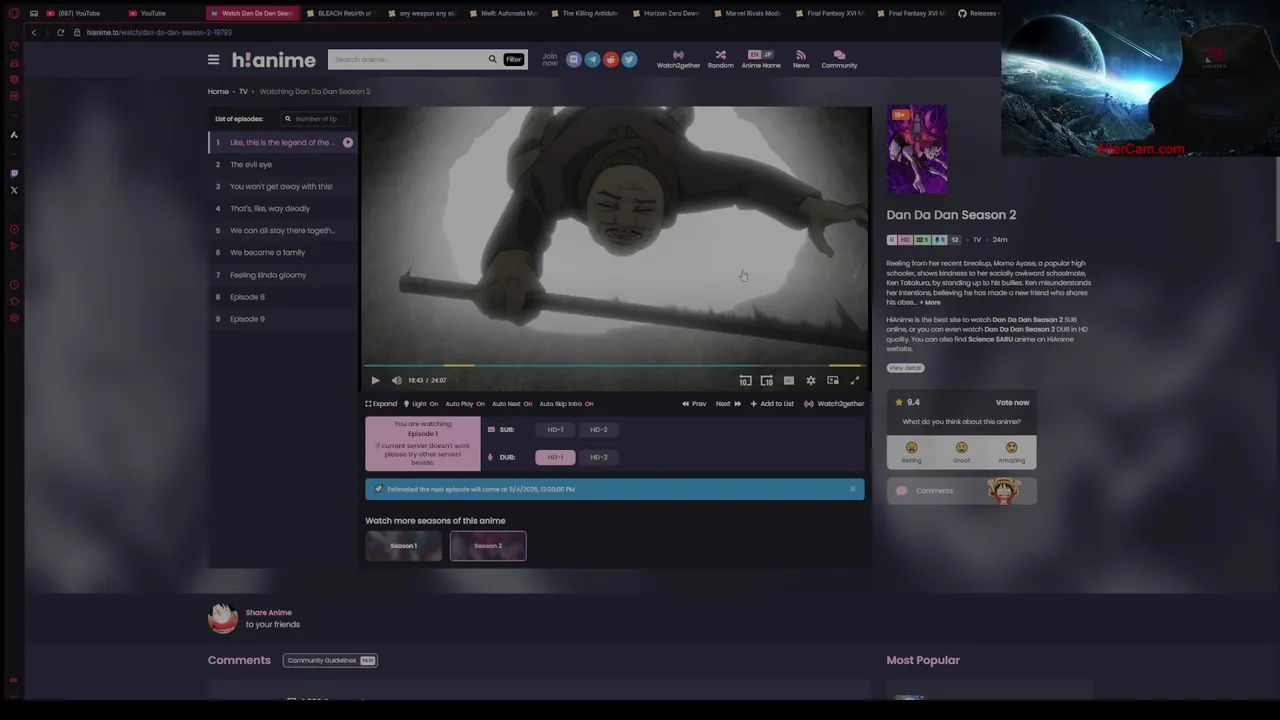Image resolution: width=1280 pixels, height=720 pixels.
Task: Open the video player settings gear
Action: click(811, 380)
